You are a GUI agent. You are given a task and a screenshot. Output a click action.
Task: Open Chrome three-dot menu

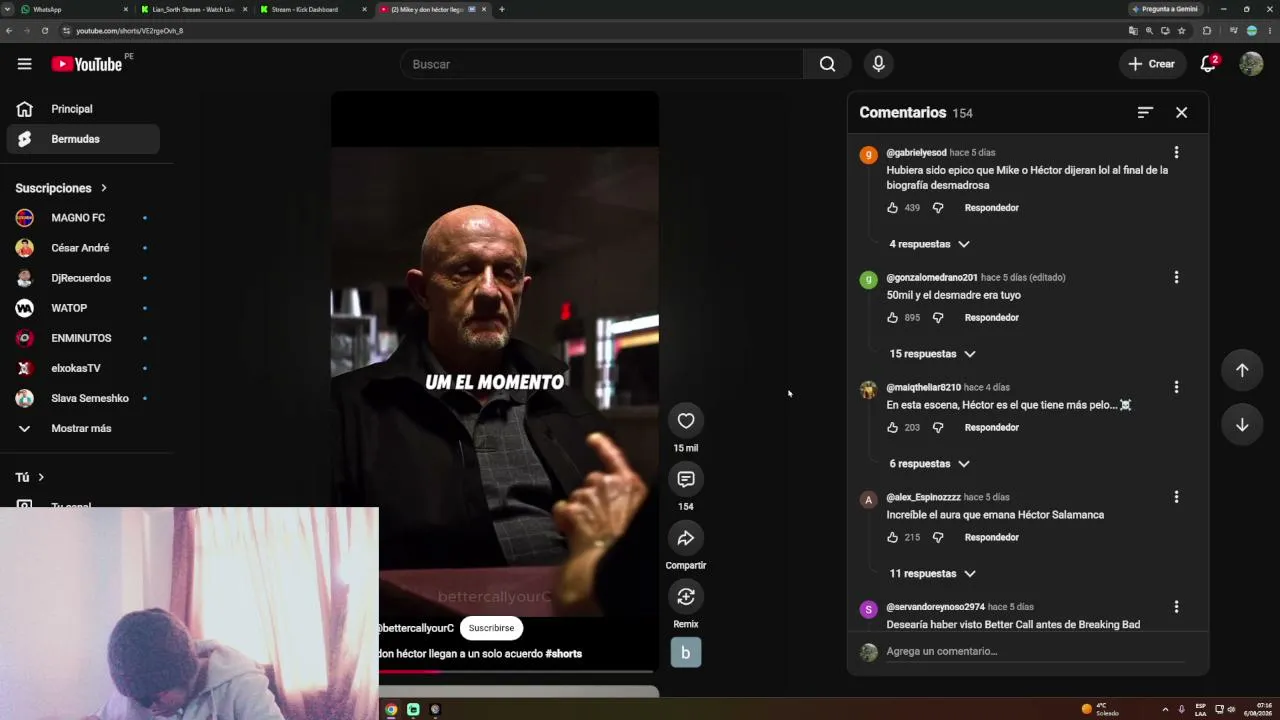pyautogui.click(x=1268, y=31)
